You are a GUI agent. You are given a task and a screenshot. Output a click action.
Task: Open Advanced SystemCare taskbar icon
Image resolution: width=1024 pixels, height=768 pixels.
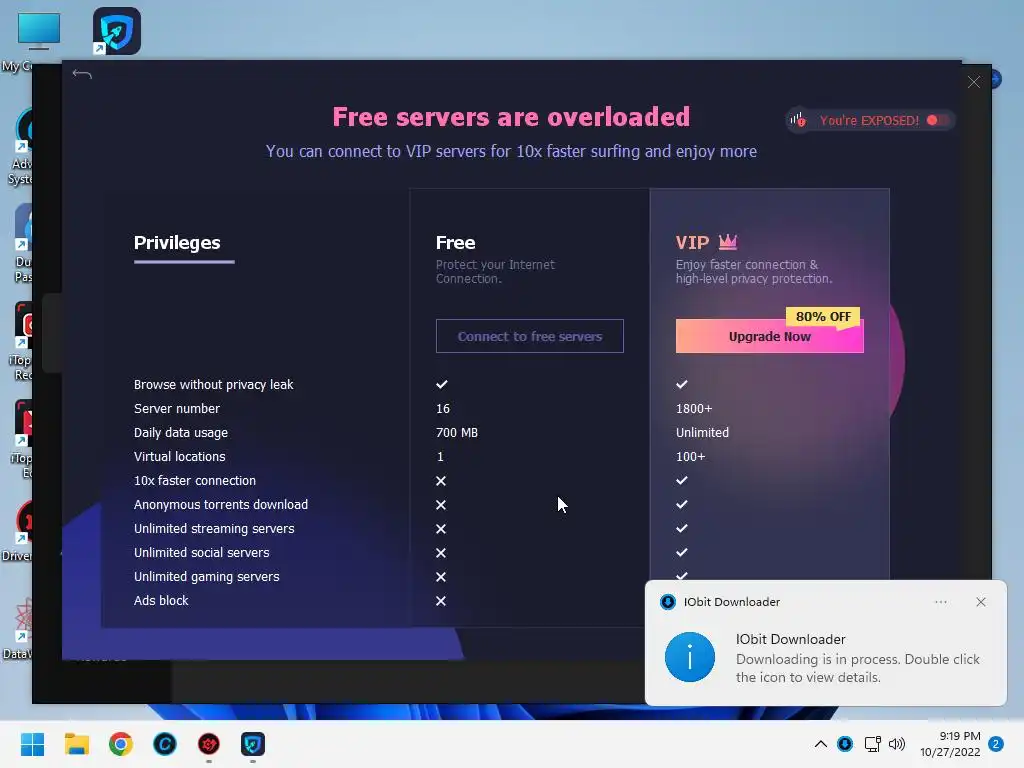(x=165, y=744)
